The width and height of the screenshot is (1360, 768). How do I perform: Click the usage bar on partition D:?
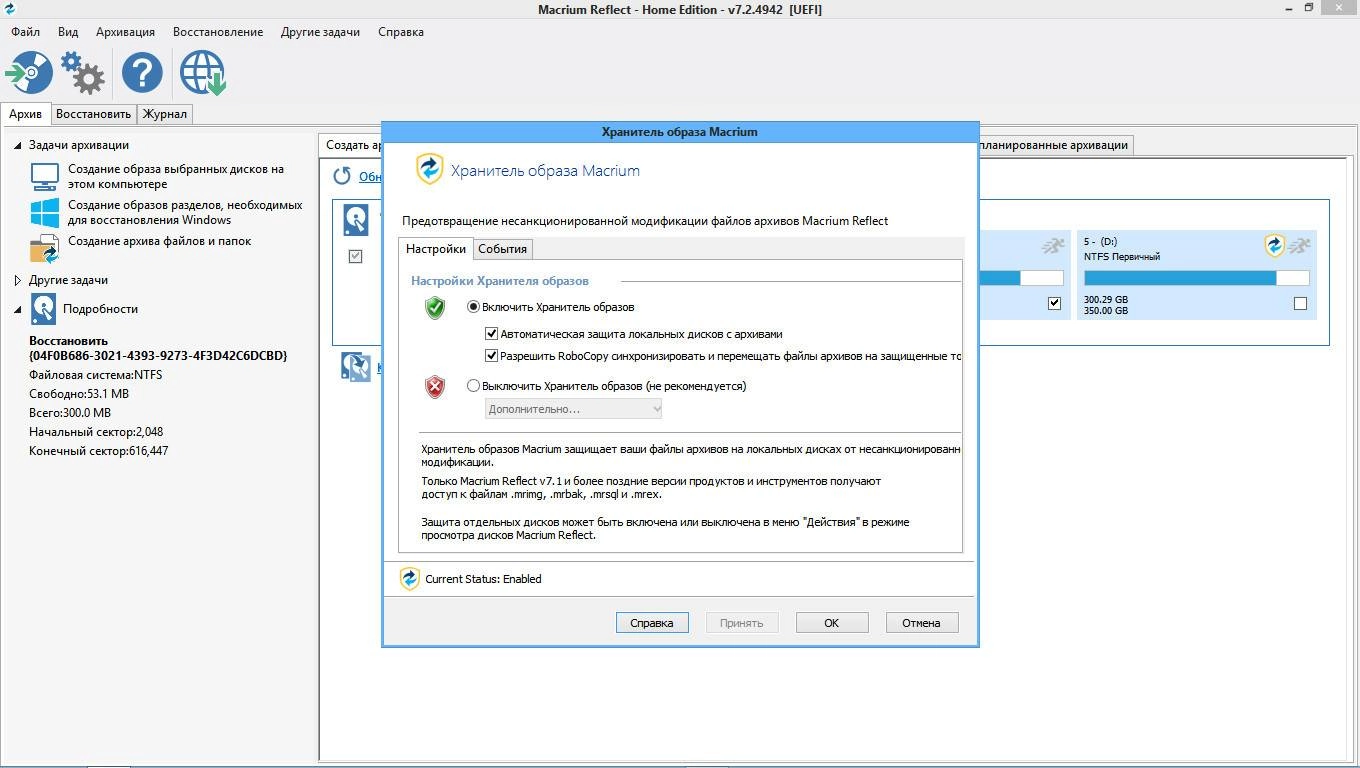tap(1197, 278)
